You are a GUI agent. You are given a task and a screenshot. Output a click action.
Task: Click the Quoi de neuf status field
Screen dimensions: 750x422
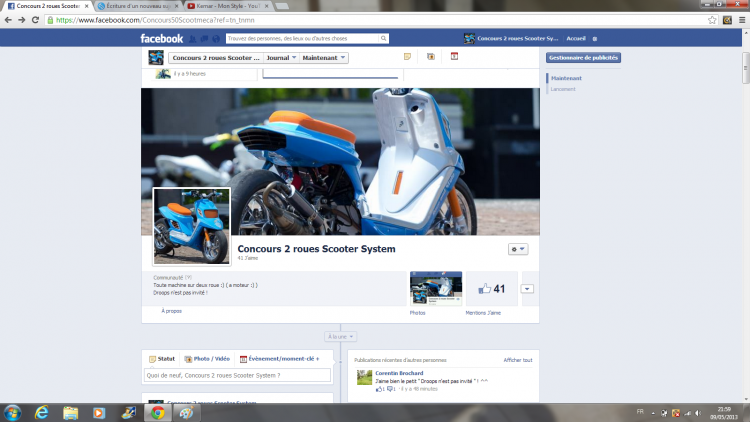pos(237,376)
